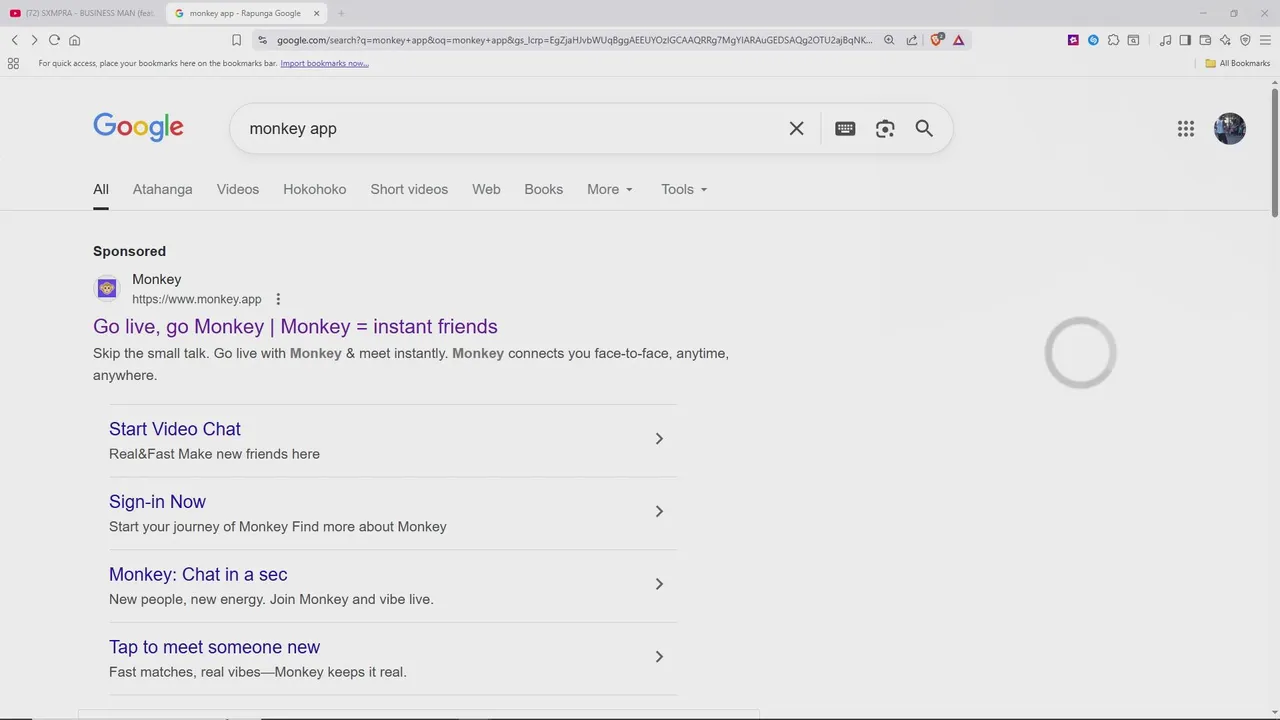Expand the Tools dropdown

(684, 189)
